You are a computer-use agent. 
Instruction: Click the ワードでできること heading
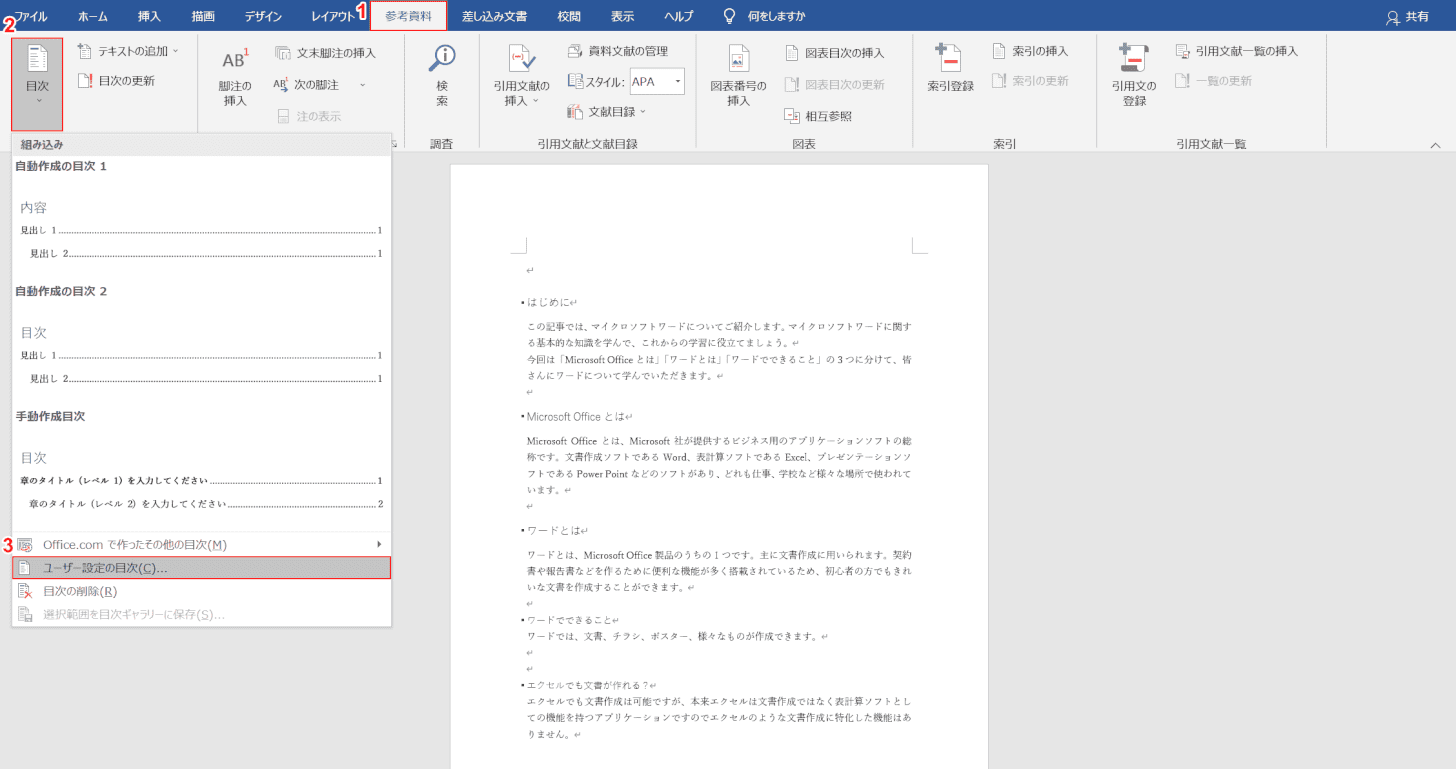click(x=569, y=620)
